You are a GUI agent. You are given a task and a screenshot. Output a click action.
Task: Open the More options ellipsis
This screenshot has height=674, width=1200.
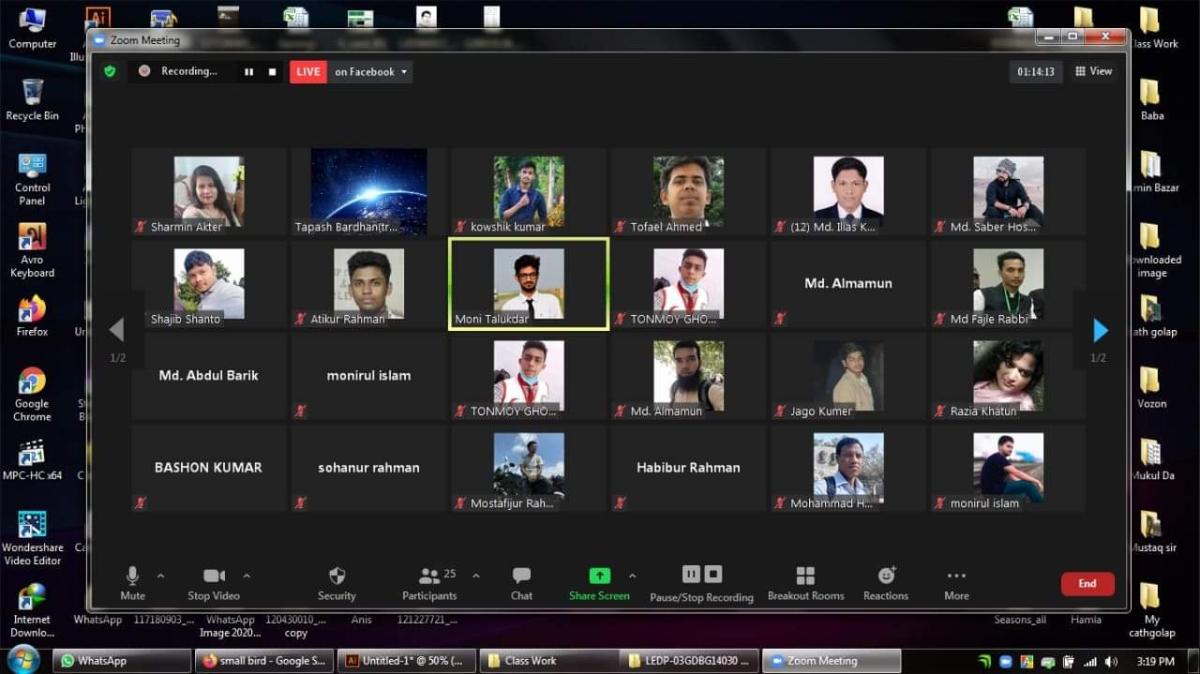pyautogui.click(x=956, y=576)
